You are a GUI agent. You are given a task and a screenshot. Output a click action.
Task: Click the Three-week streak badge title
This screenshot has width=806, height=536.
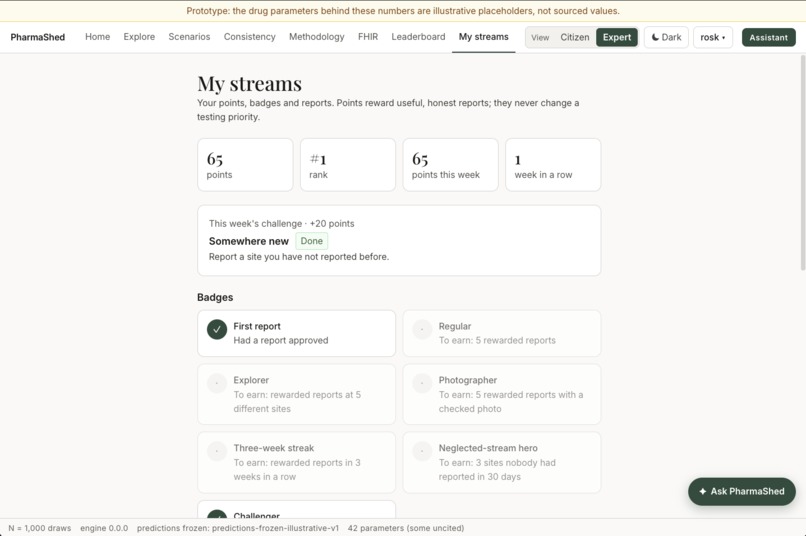[x=273, y=448]
